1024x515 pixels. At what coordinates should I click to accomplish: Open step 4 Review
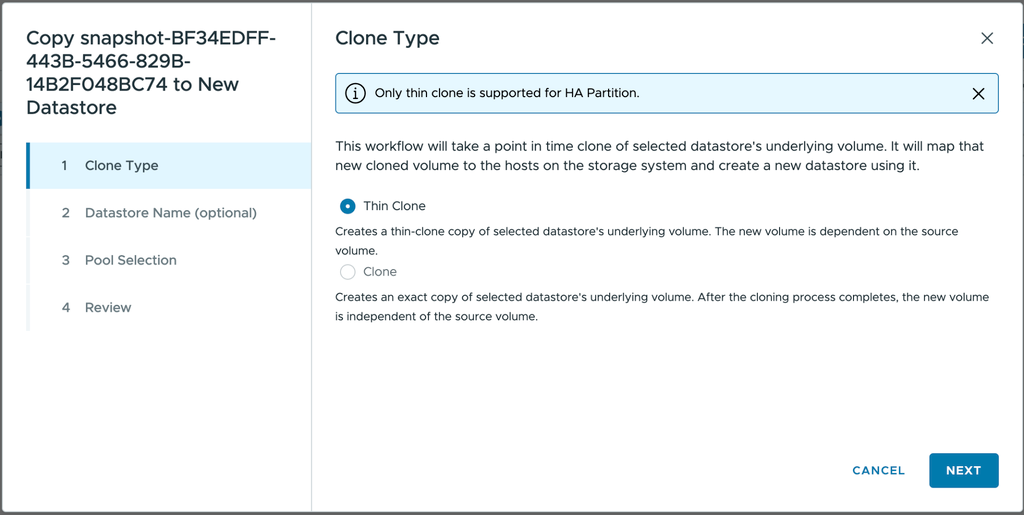(x=168, y=307)
